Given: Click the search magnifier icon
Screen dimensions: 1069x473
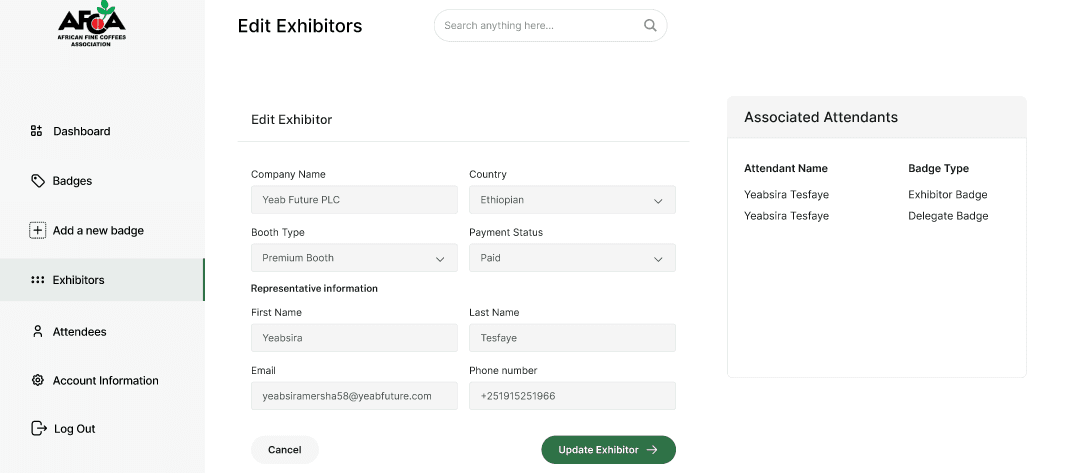Looking at the screenshot, I should (x=650, y=26).
